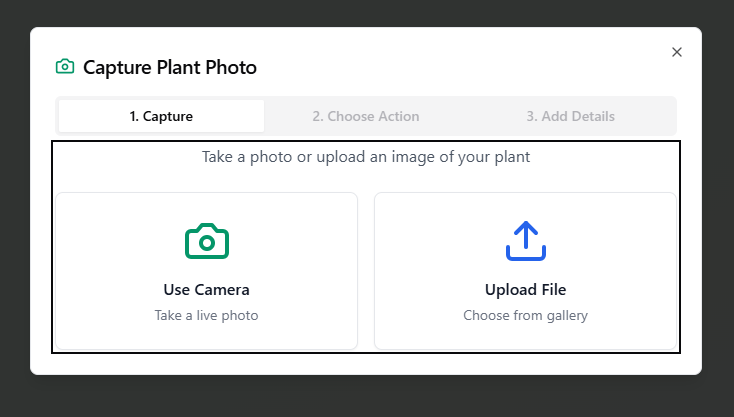Click the blue upload arrow icon
The height and width of the screenshot is (417, 734).
pos(525,241)
